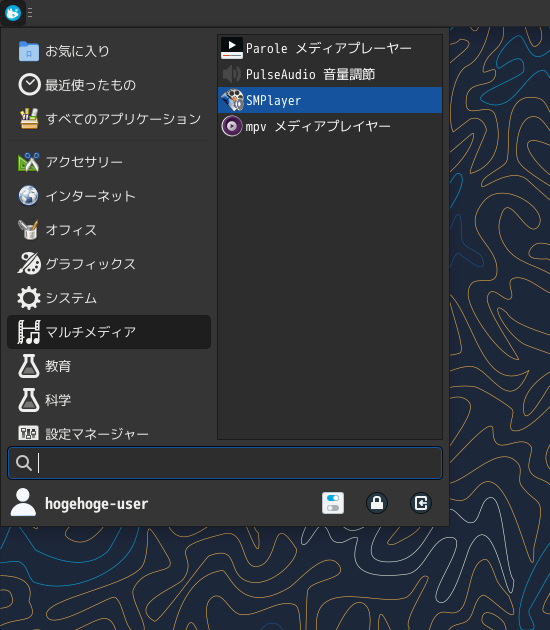The width and height of the screenshot is (550, 630).
Task: Click the lock screen padlock icon
Action: (377, 503)
